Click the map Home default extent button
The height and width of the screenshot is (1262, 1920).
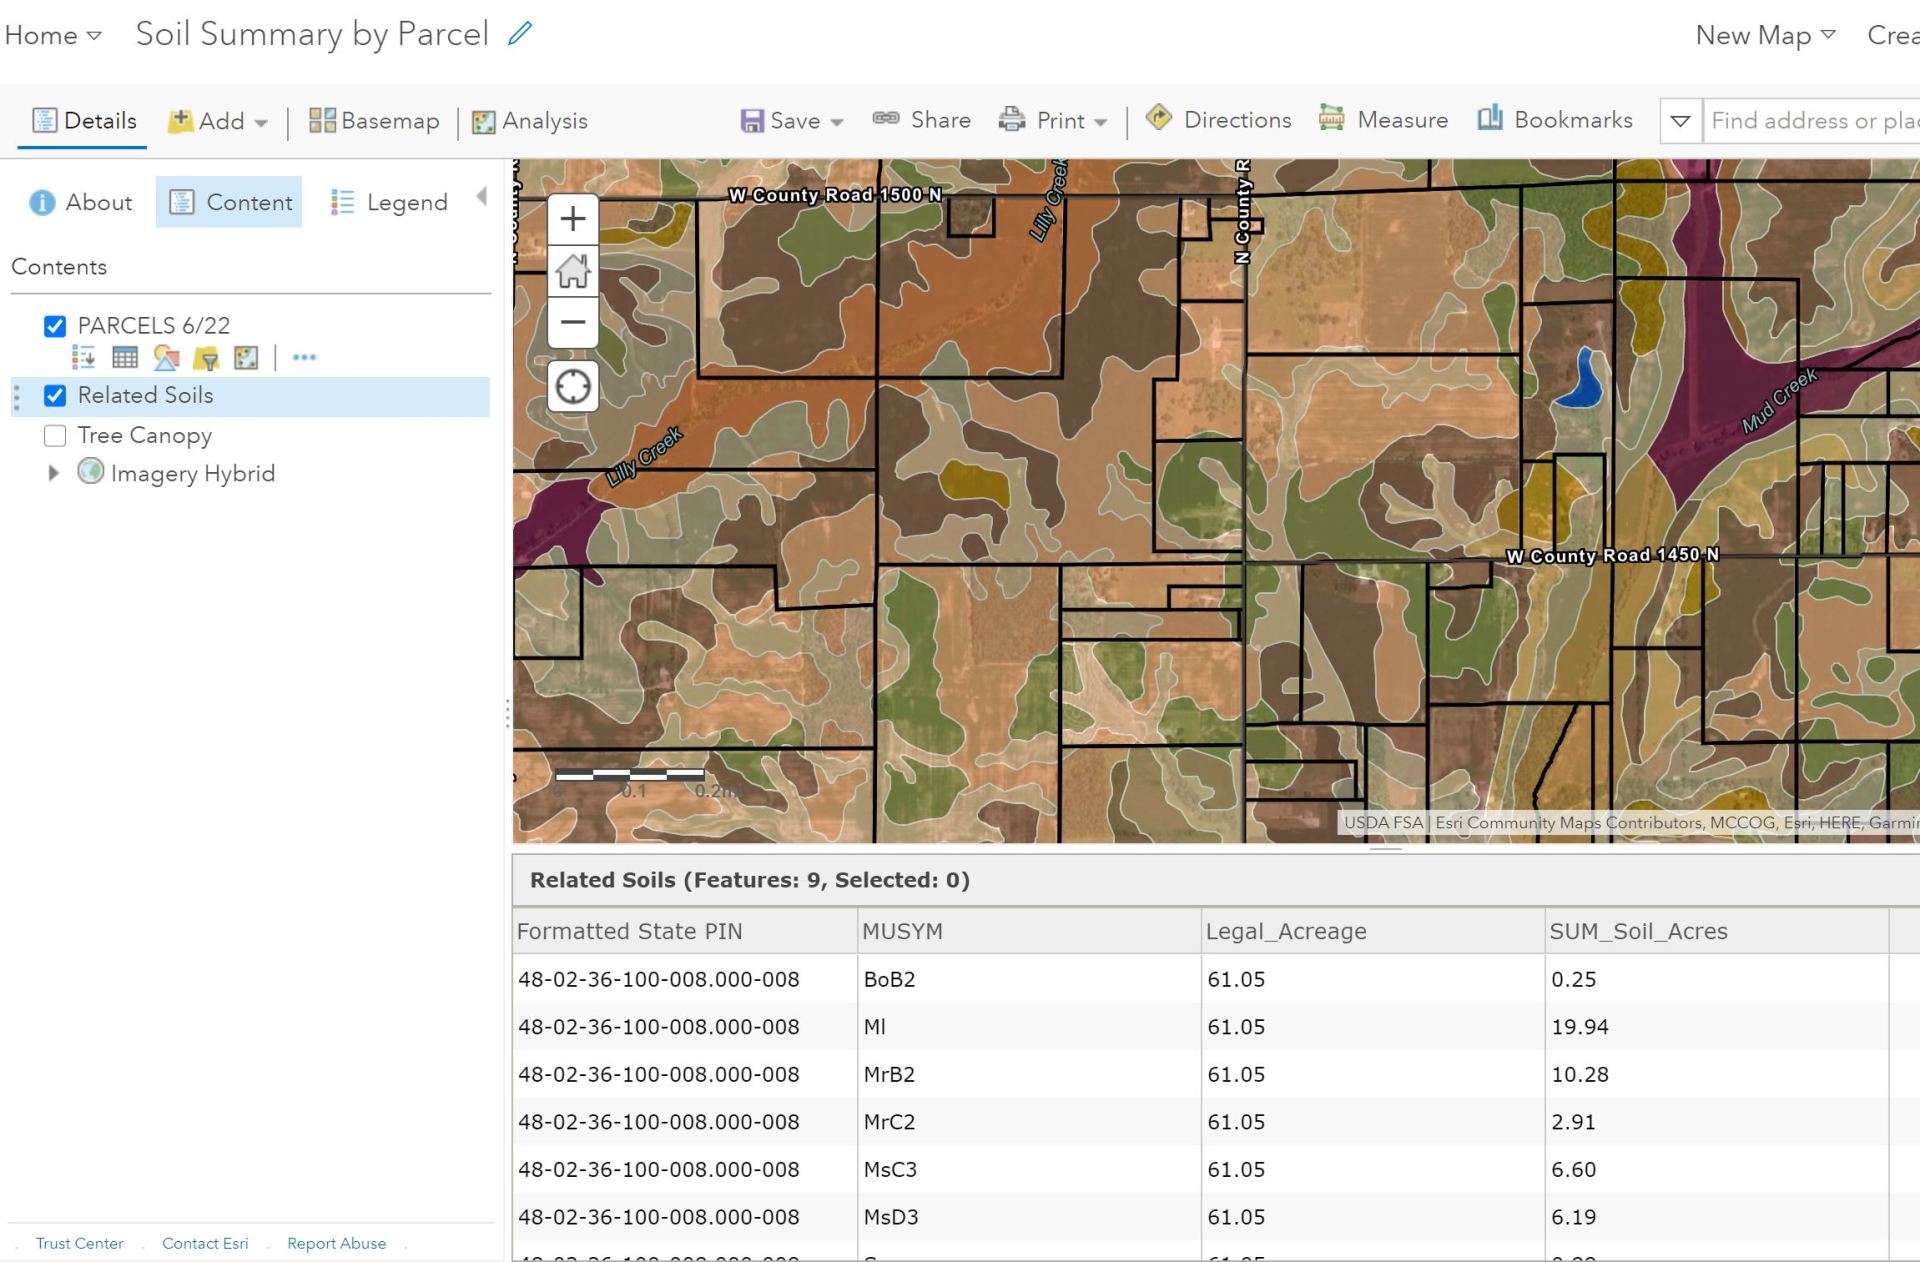point(573,271)
